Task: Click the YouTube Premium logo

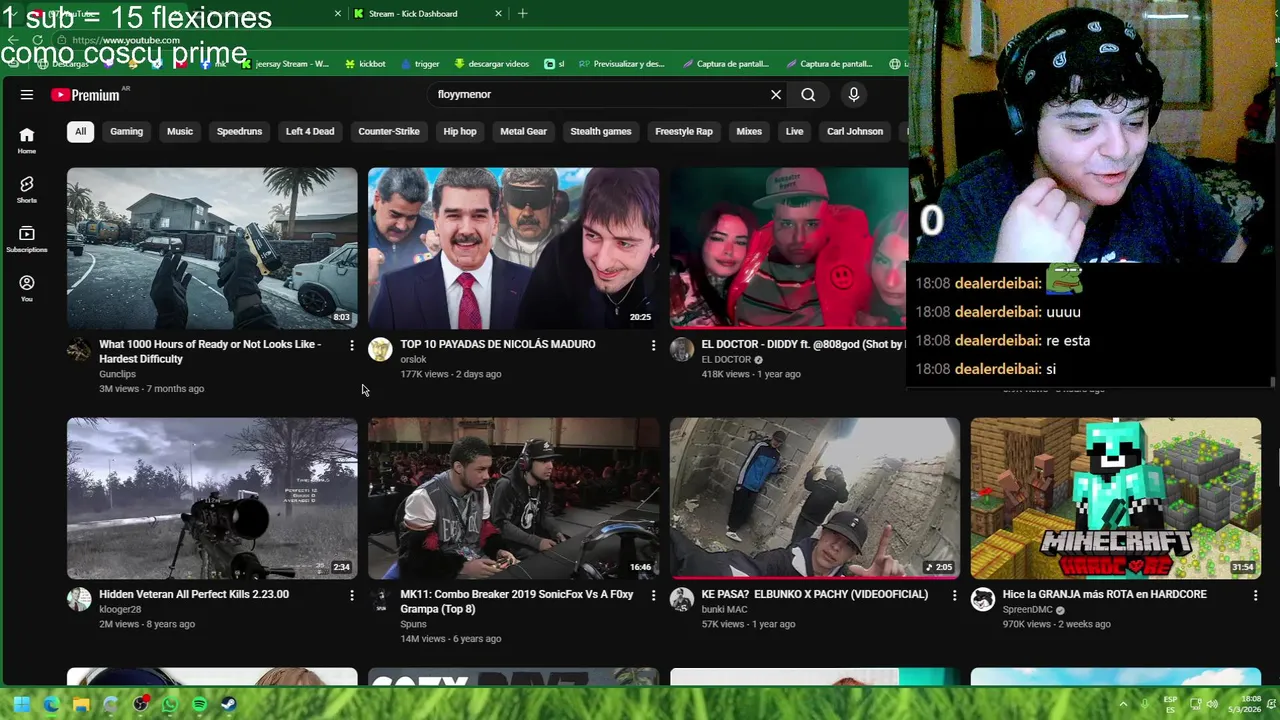Action: point(85,95)
